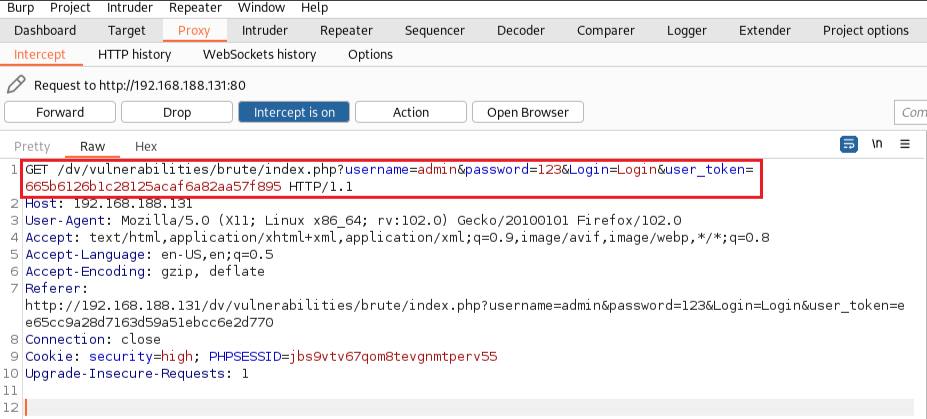Viewport: 927px width, 419px height.
Task: Open the proxy Options sub-tab
Action: pos(371,55)
